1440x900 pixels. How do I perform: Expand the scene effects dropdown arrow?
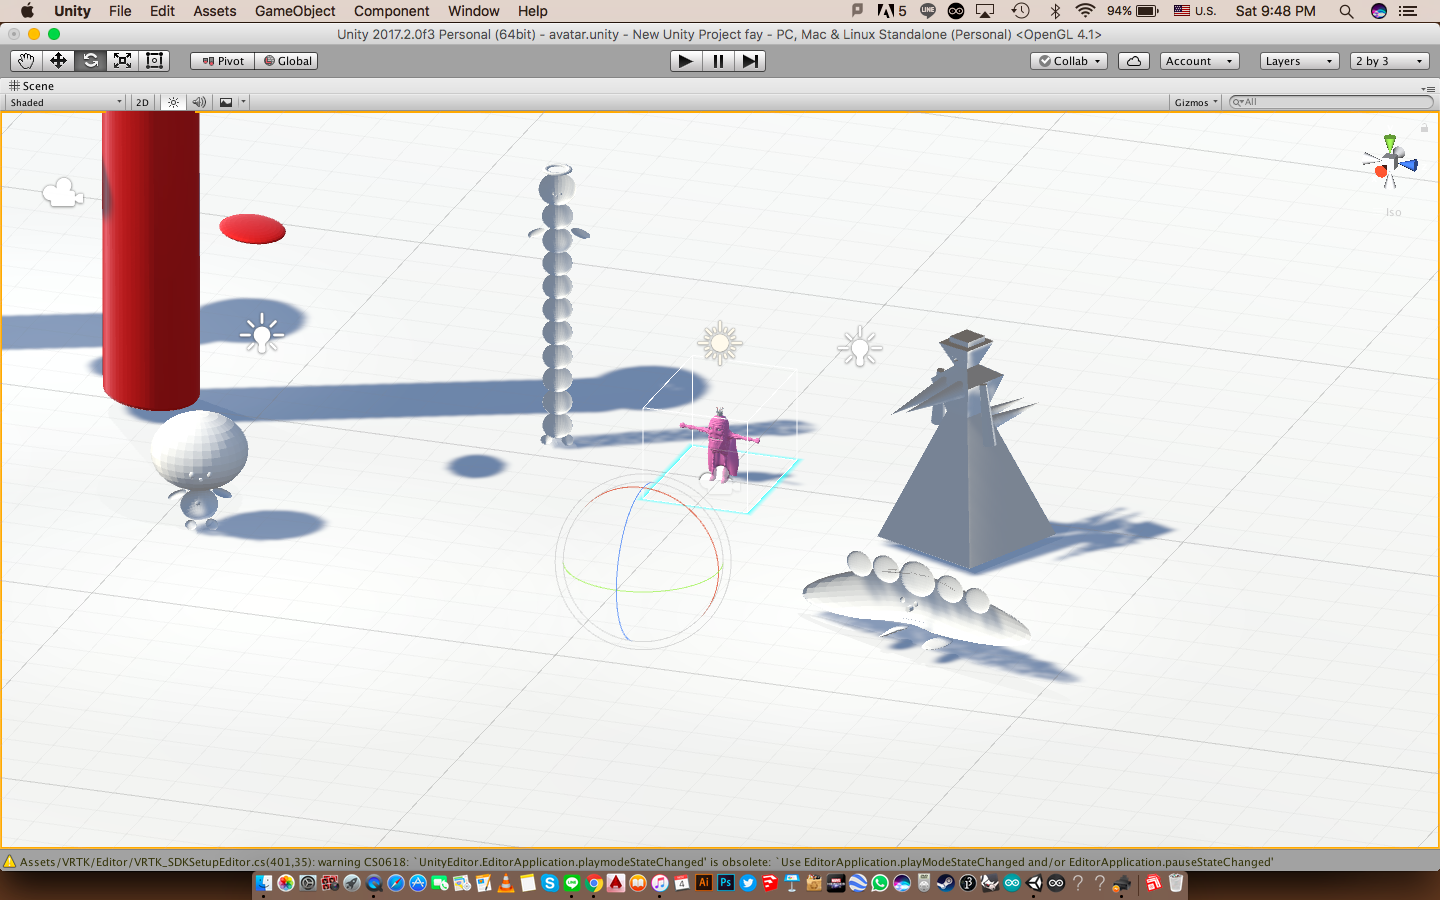pyautogui.click(x=243, y=102)
